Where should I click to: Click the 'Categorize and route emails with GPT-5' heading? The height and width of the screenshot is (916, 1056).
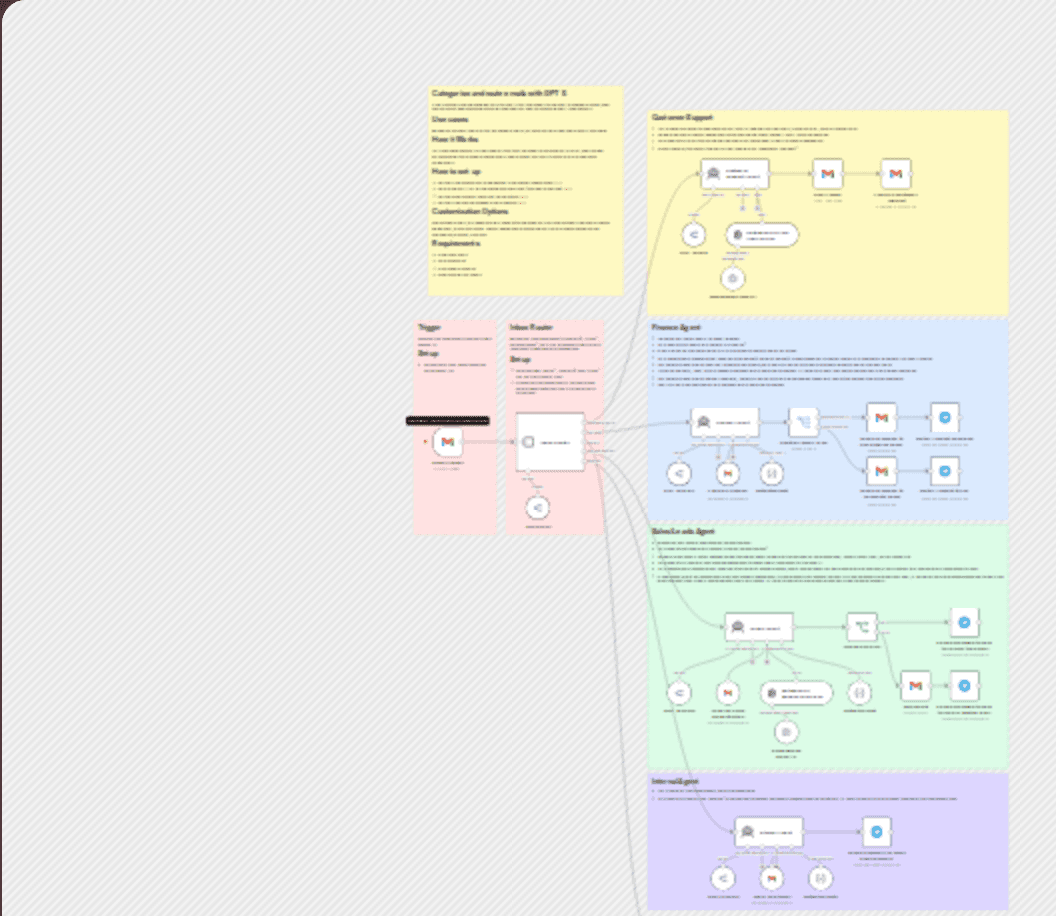point(499,93)
